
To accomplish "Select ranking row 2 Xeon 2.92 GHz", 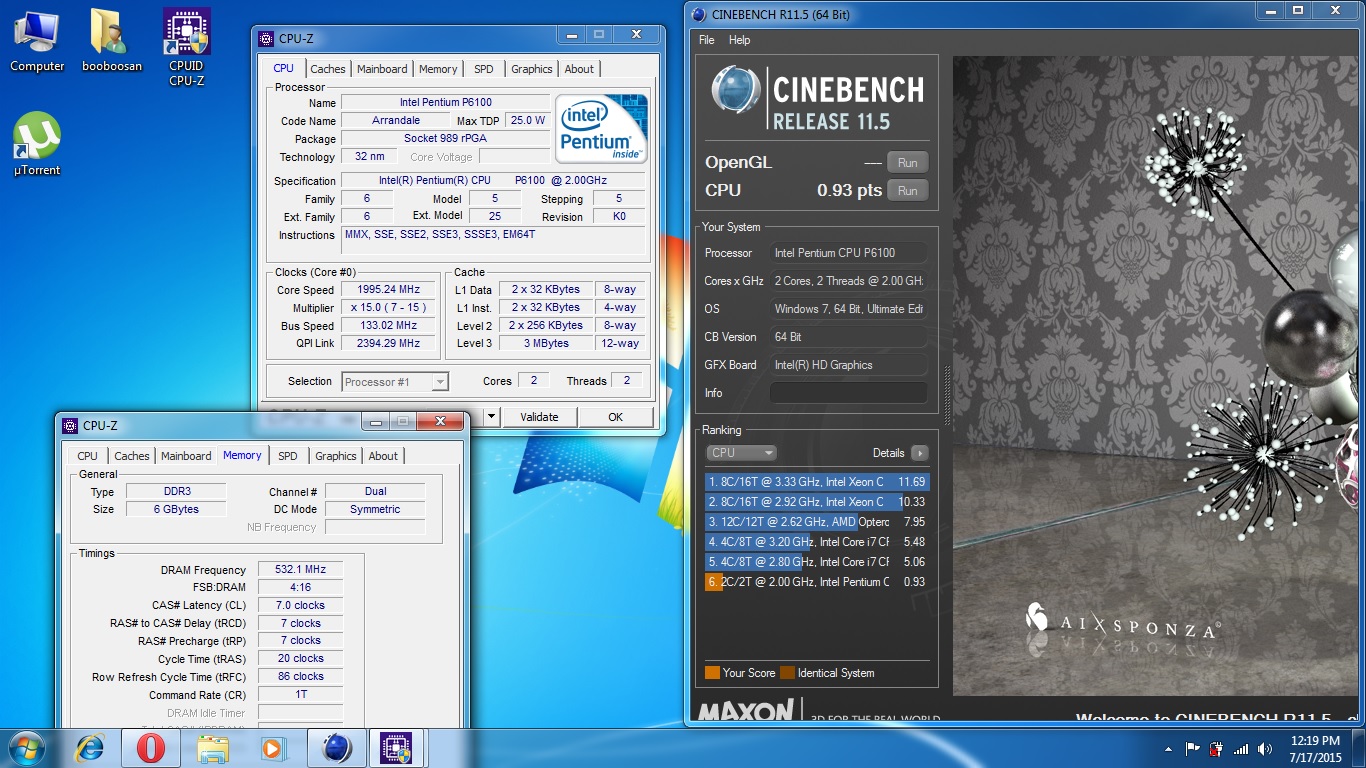I will point(817,502).
